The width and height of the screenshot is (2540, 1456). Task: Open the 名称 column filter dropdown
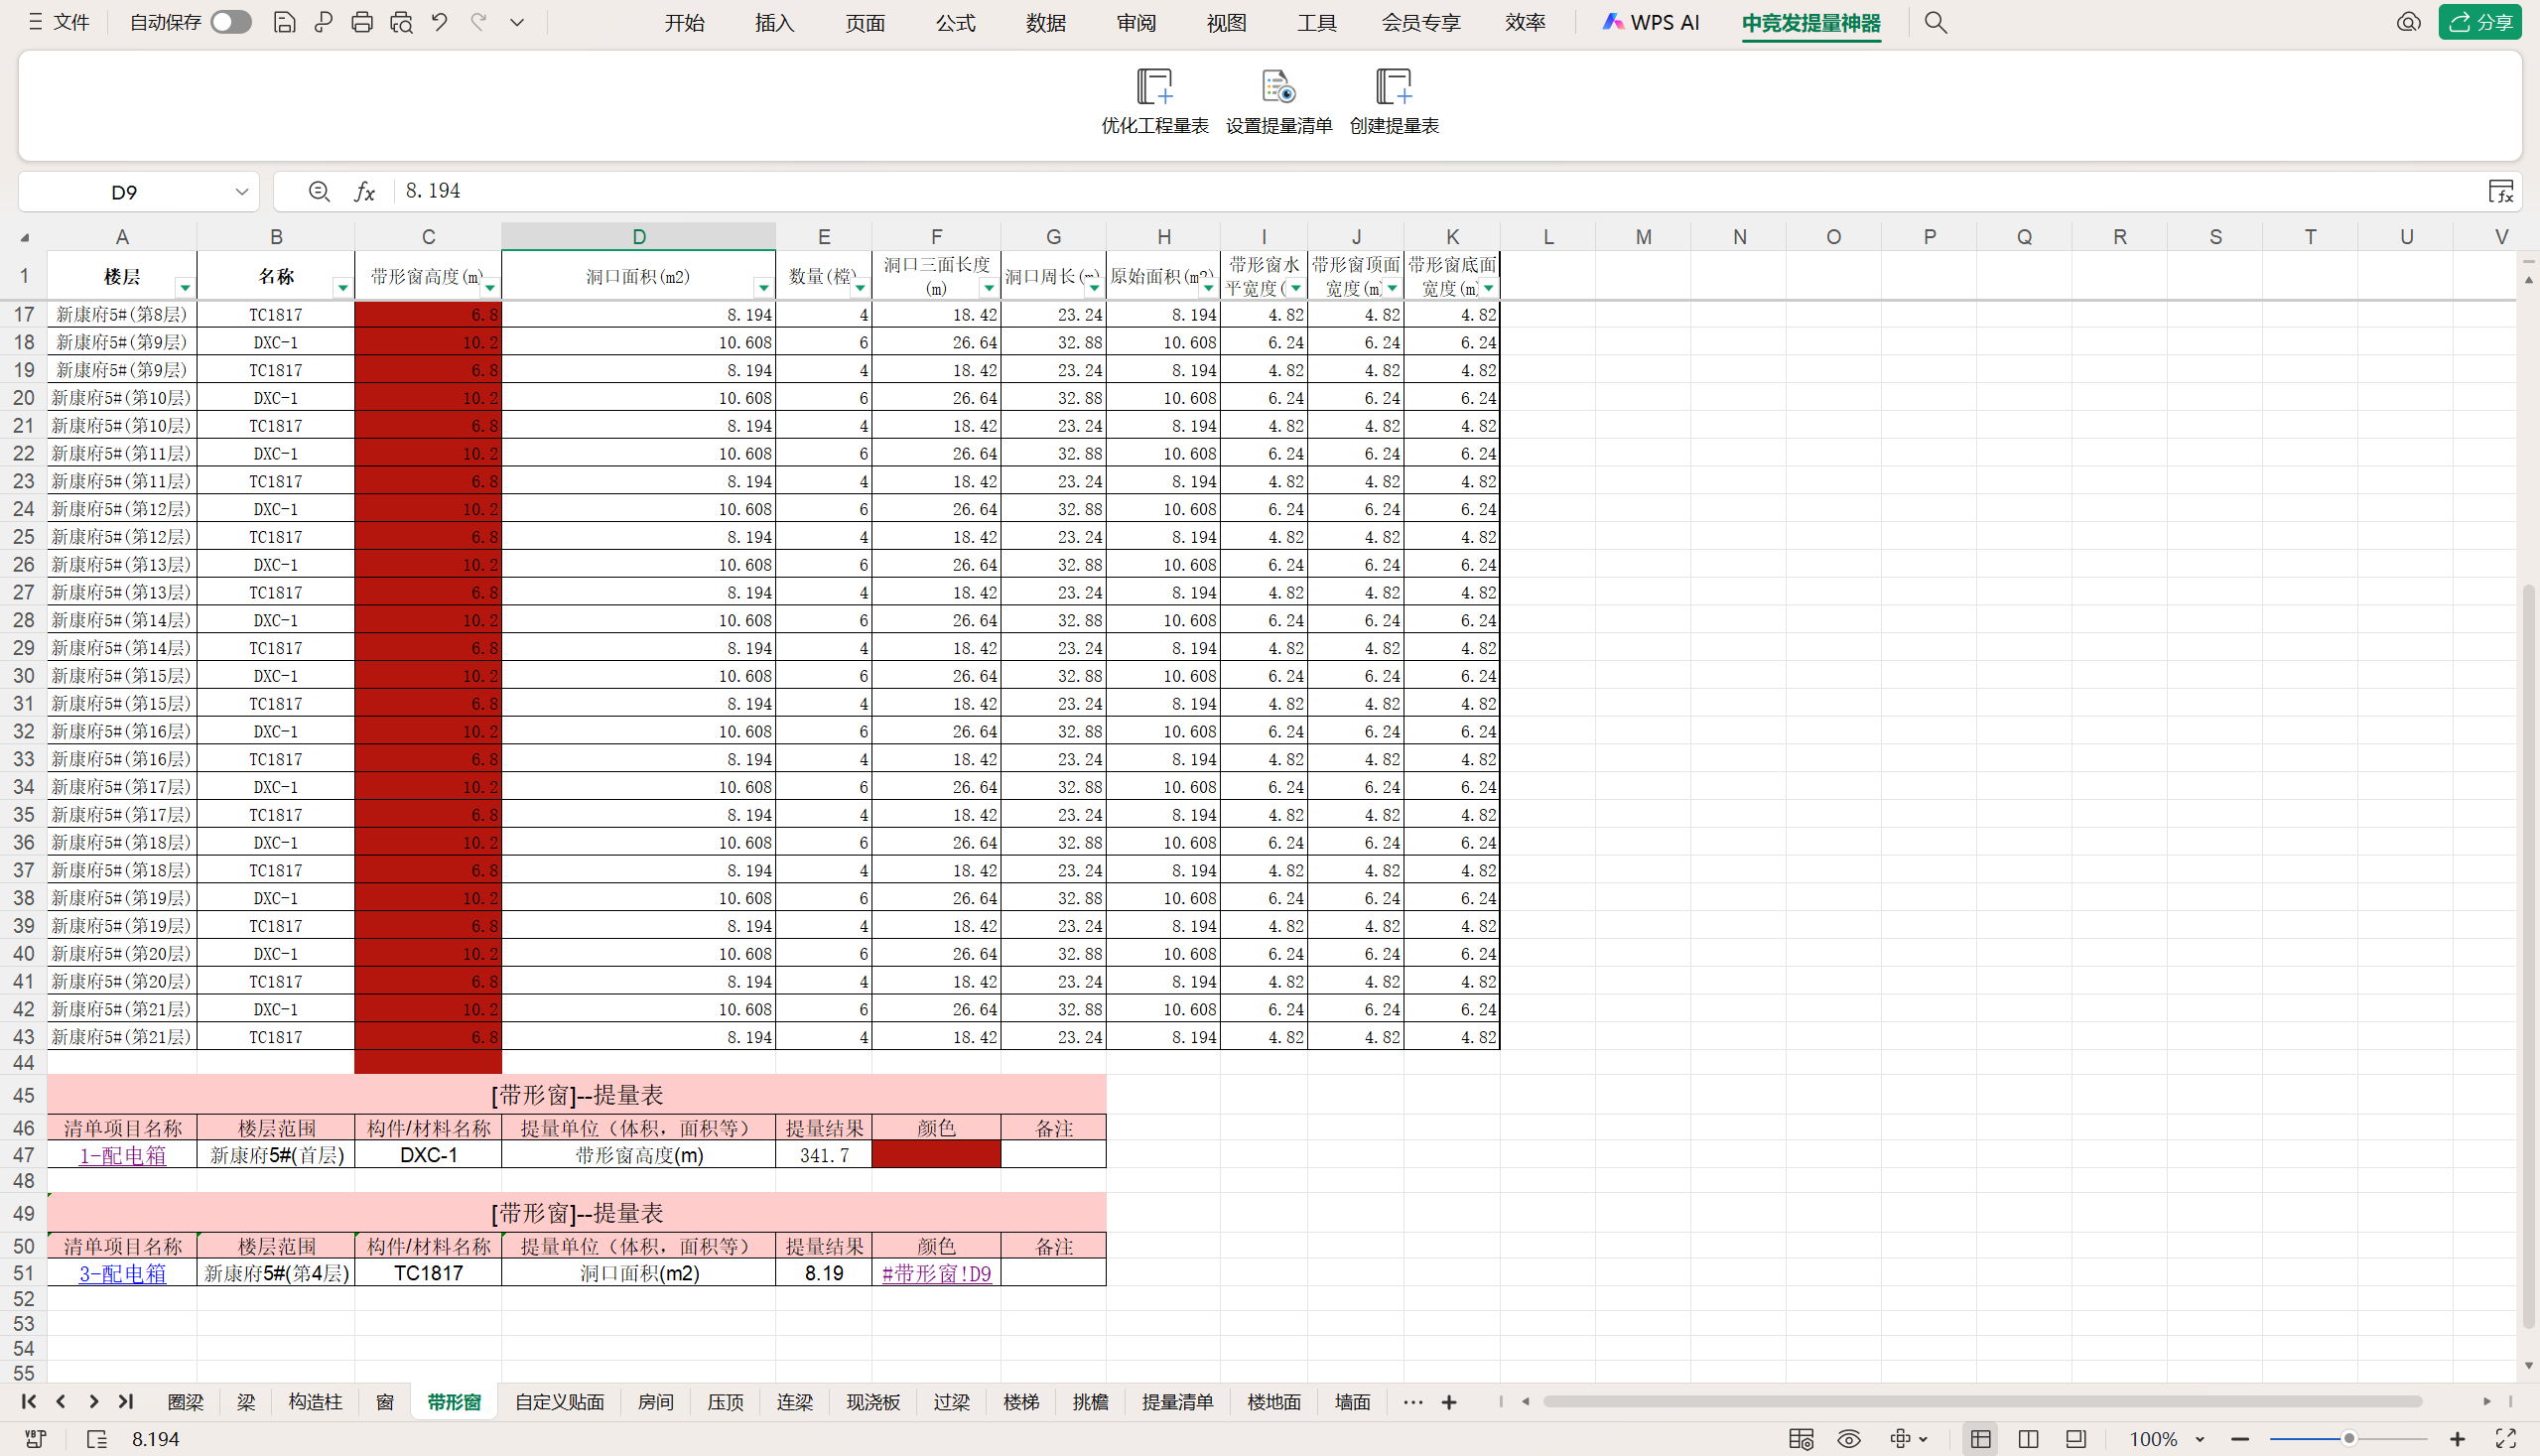(342, 288)
